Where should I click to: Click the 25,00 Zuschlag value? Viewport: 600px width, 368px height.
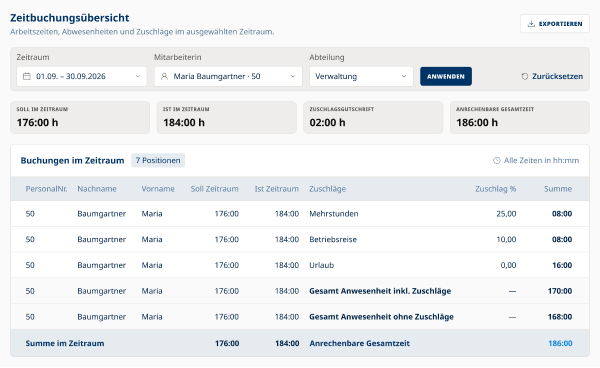(506, 214)
